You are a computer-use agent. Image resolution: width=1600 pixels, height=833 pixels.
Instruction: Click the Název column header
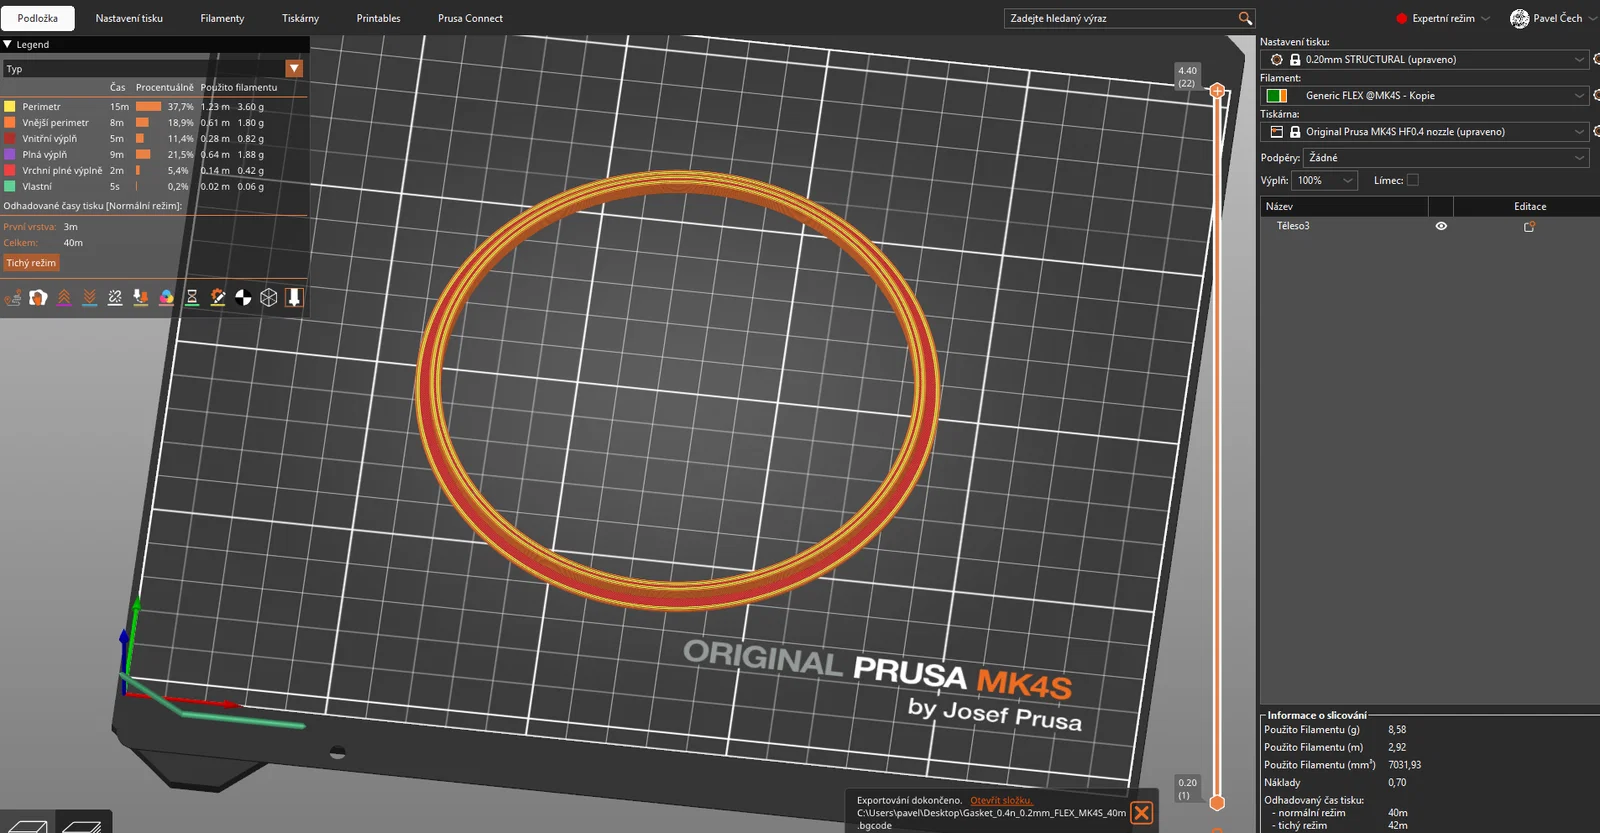click(1343, 207)
